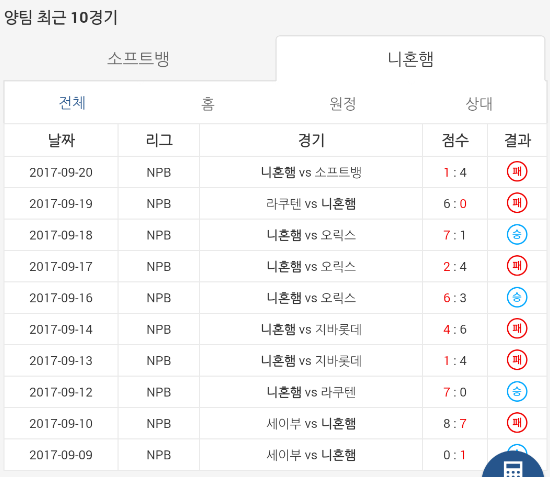Click the win icon for 2017-09-16
The width and height of the screenshot is (552, 477).
click(517, 297)
